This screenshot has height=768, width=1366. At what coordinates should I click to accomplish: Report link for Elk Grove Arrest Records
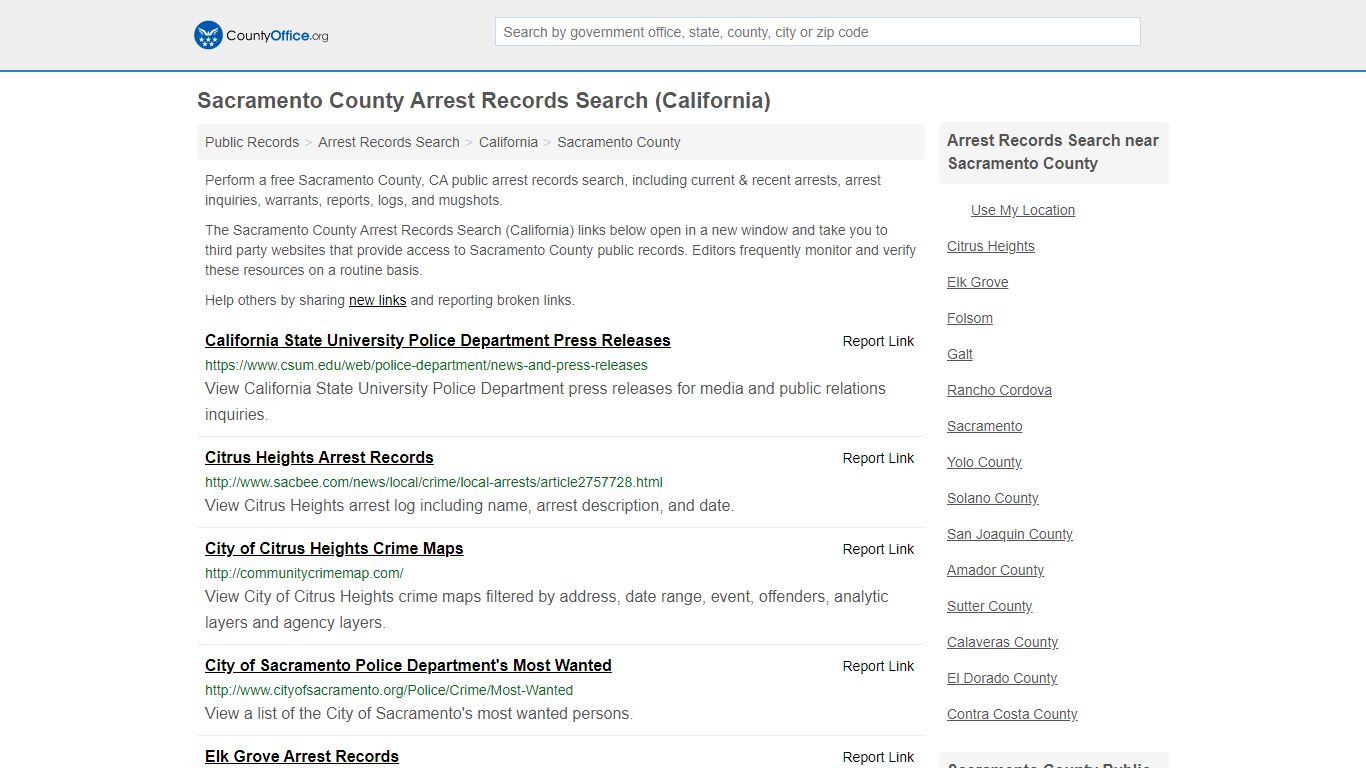(878, 757)
